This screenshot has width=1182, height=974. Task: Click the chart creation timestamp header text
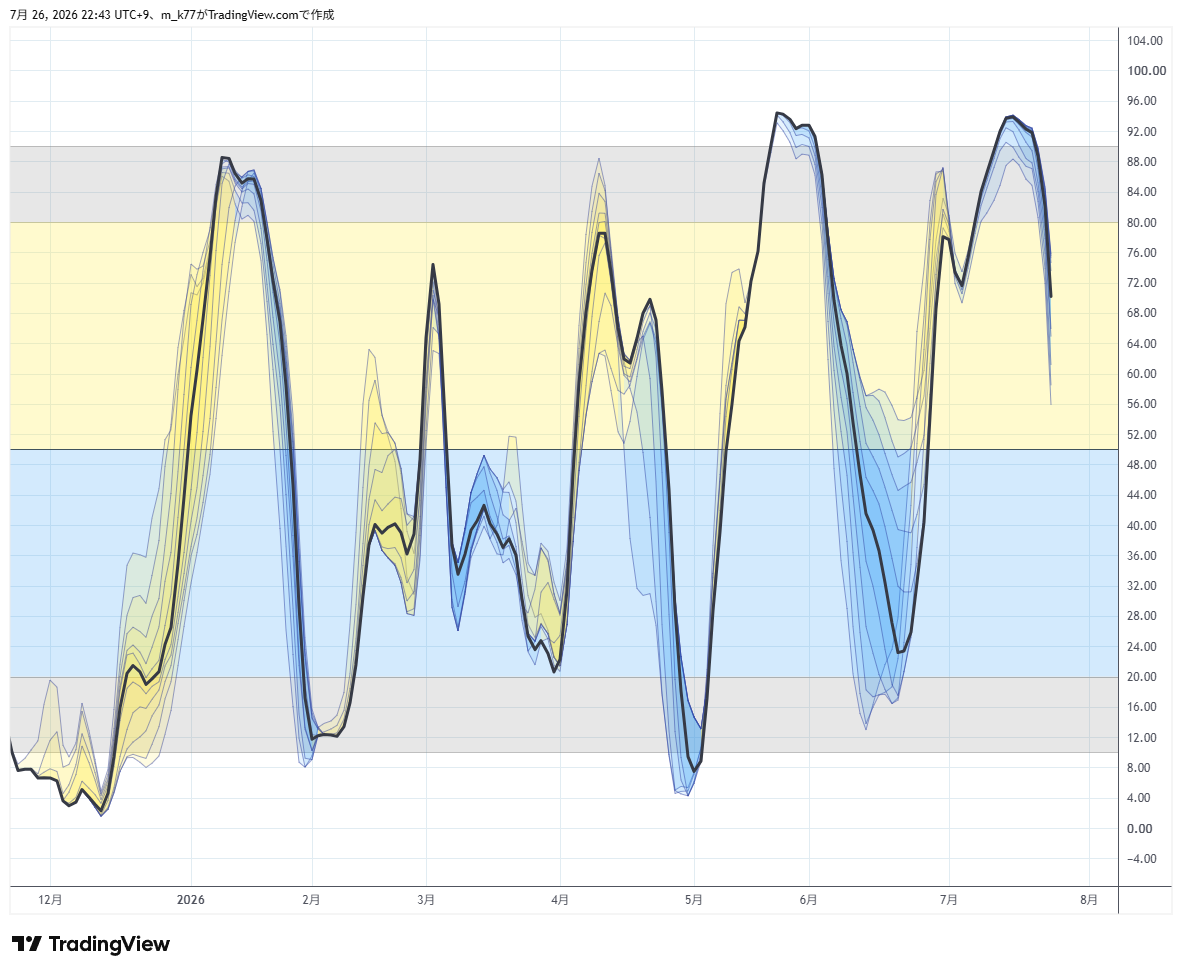[172, 14]
